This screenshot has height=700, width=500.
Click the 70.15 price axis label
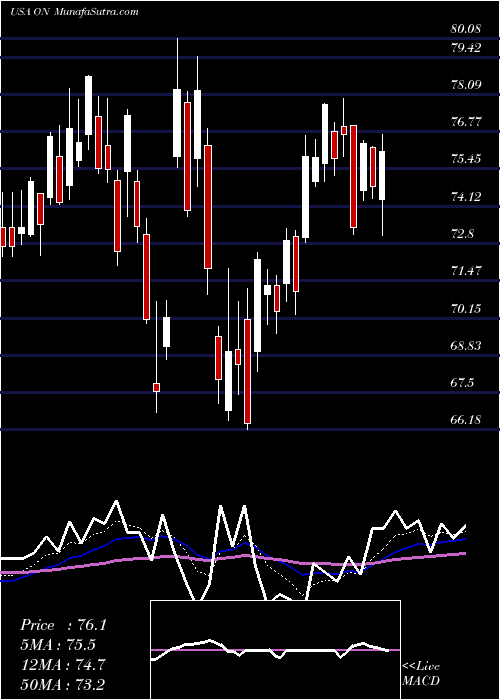coord(466,308)
